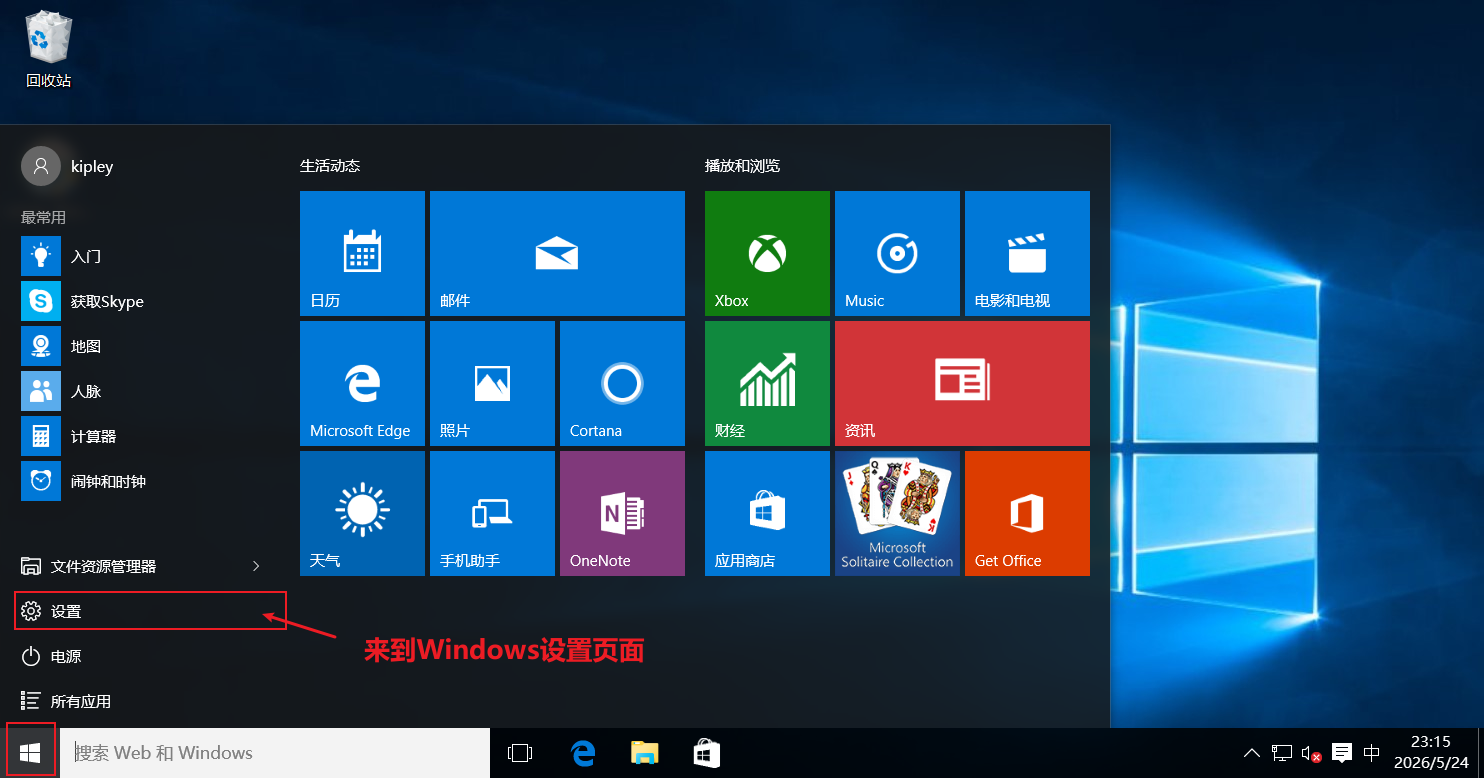Viewport: 1484px width, 778px height.
Task: Launch the Microsoft Edge tile
Action: click(362, 383)
